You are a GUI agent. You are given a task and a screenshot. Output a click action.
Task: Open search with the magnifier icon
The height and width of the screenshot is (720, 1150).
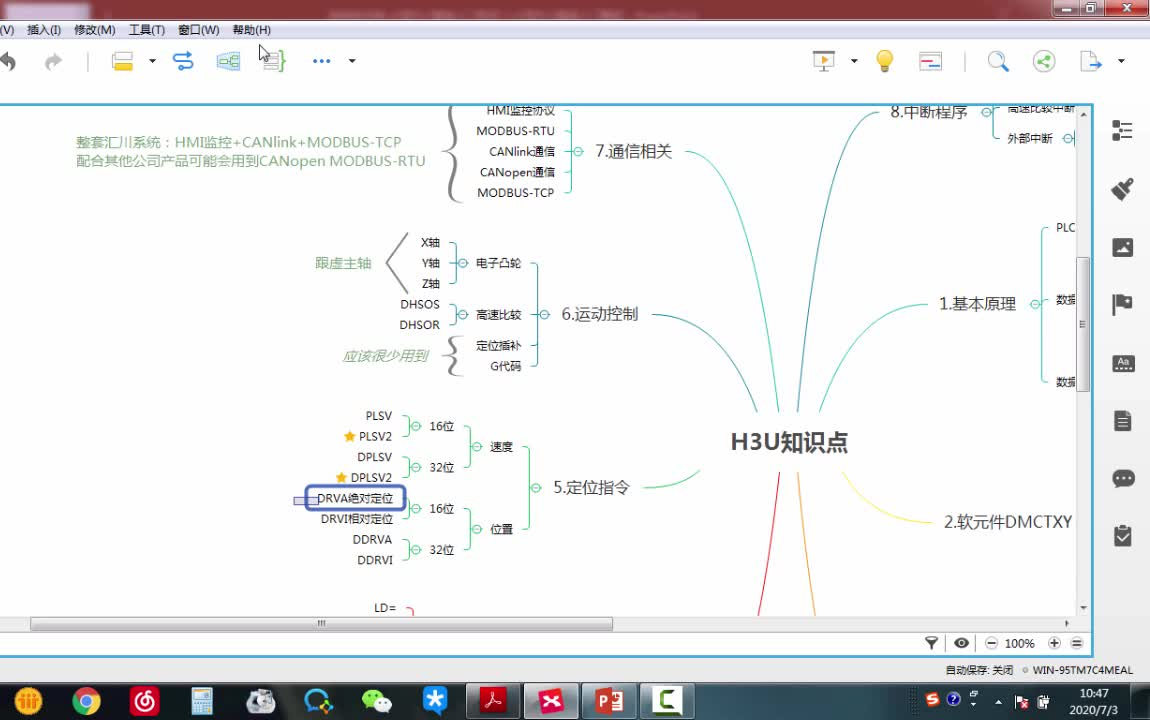[x=998, y=60]
